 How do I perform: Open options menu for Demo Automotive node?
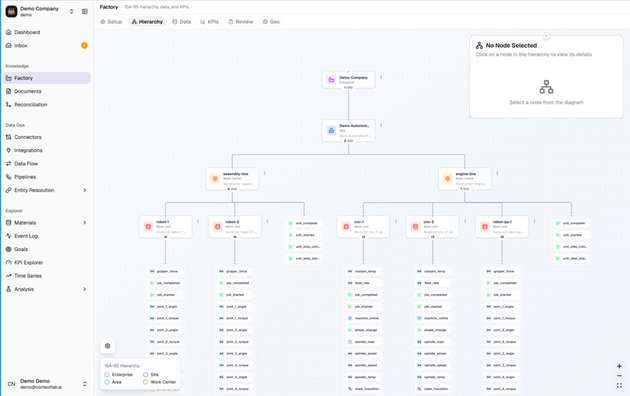coord(381,125)
